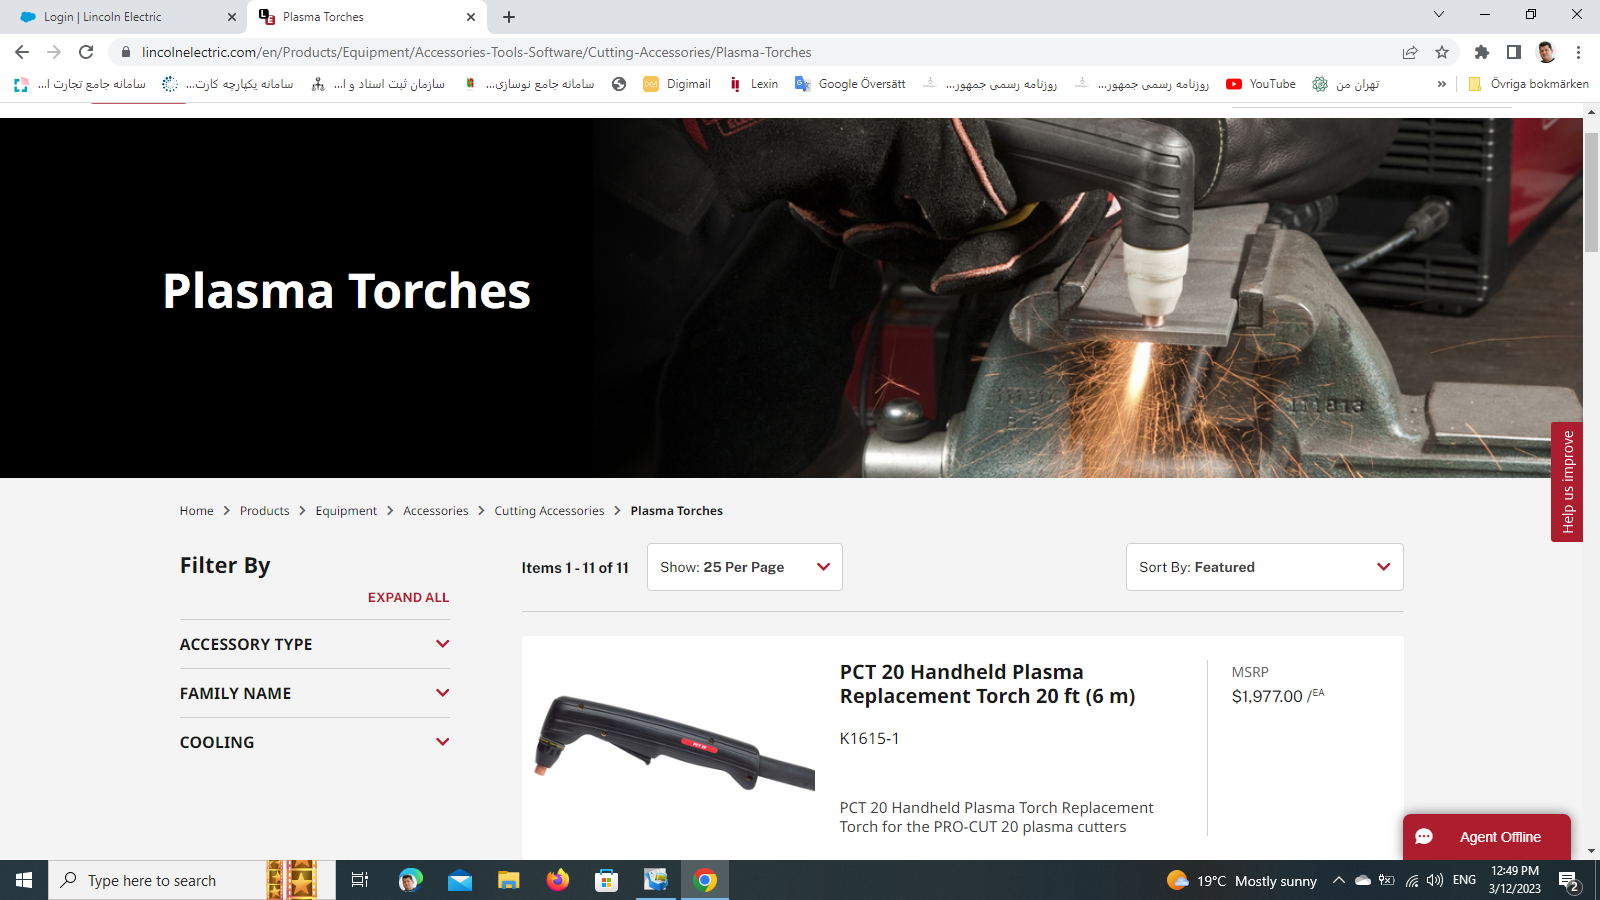1600x900 pixels.
Task: Open the browser Extensions puzzle icon
Action: 1482,52
